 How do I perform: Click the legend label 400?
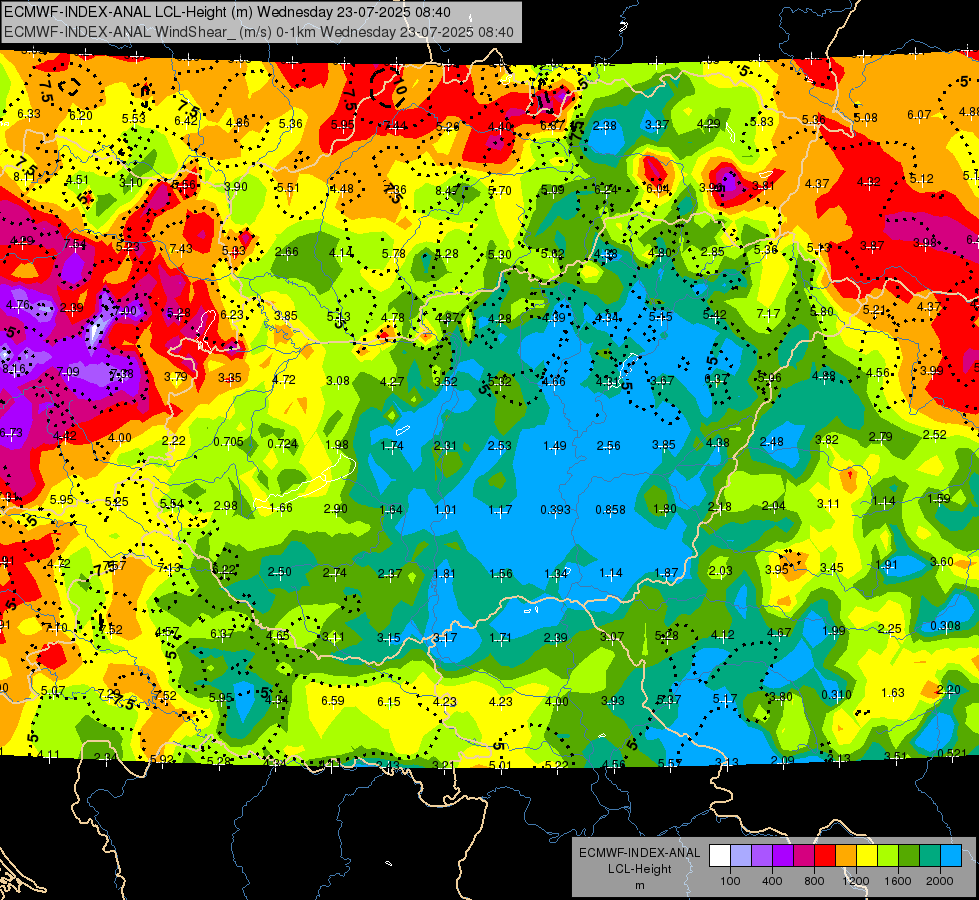tap(772, 881)
